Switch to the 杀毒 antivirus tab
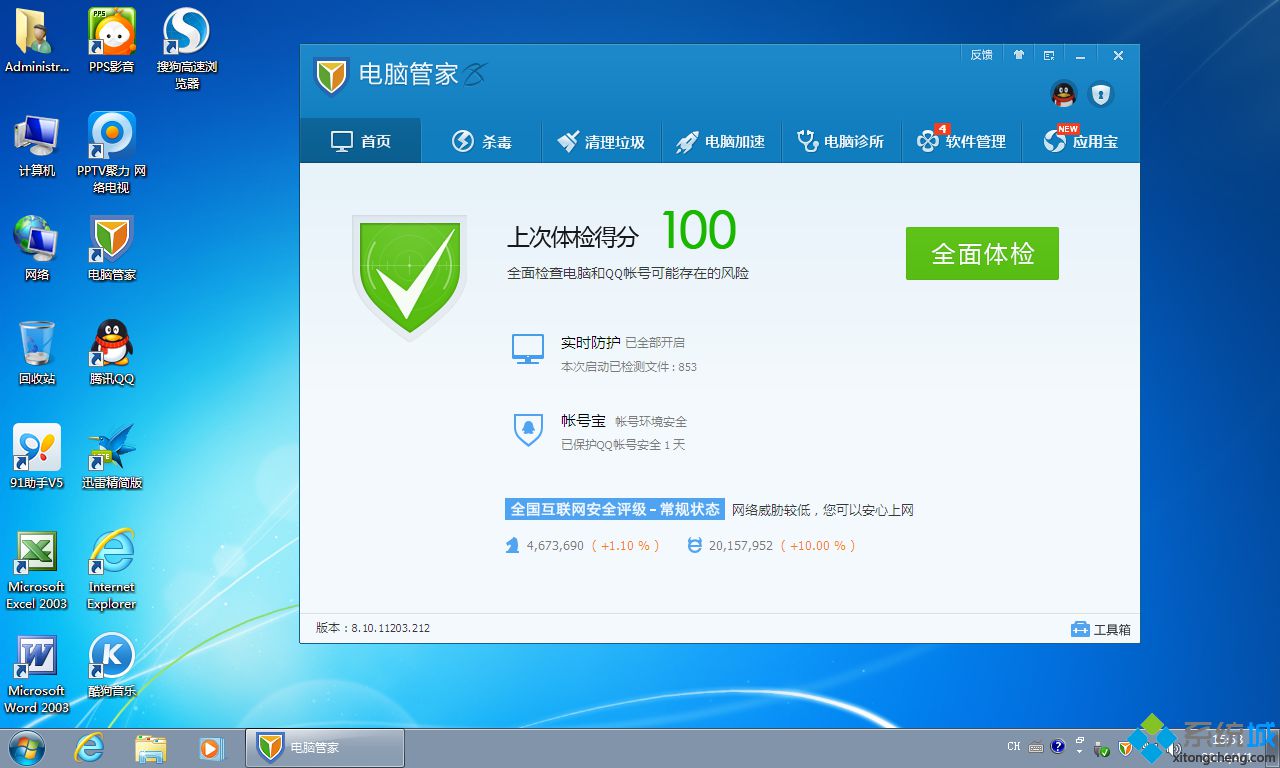The width and height of the screenshot is (1280, 768). point(481,141)
